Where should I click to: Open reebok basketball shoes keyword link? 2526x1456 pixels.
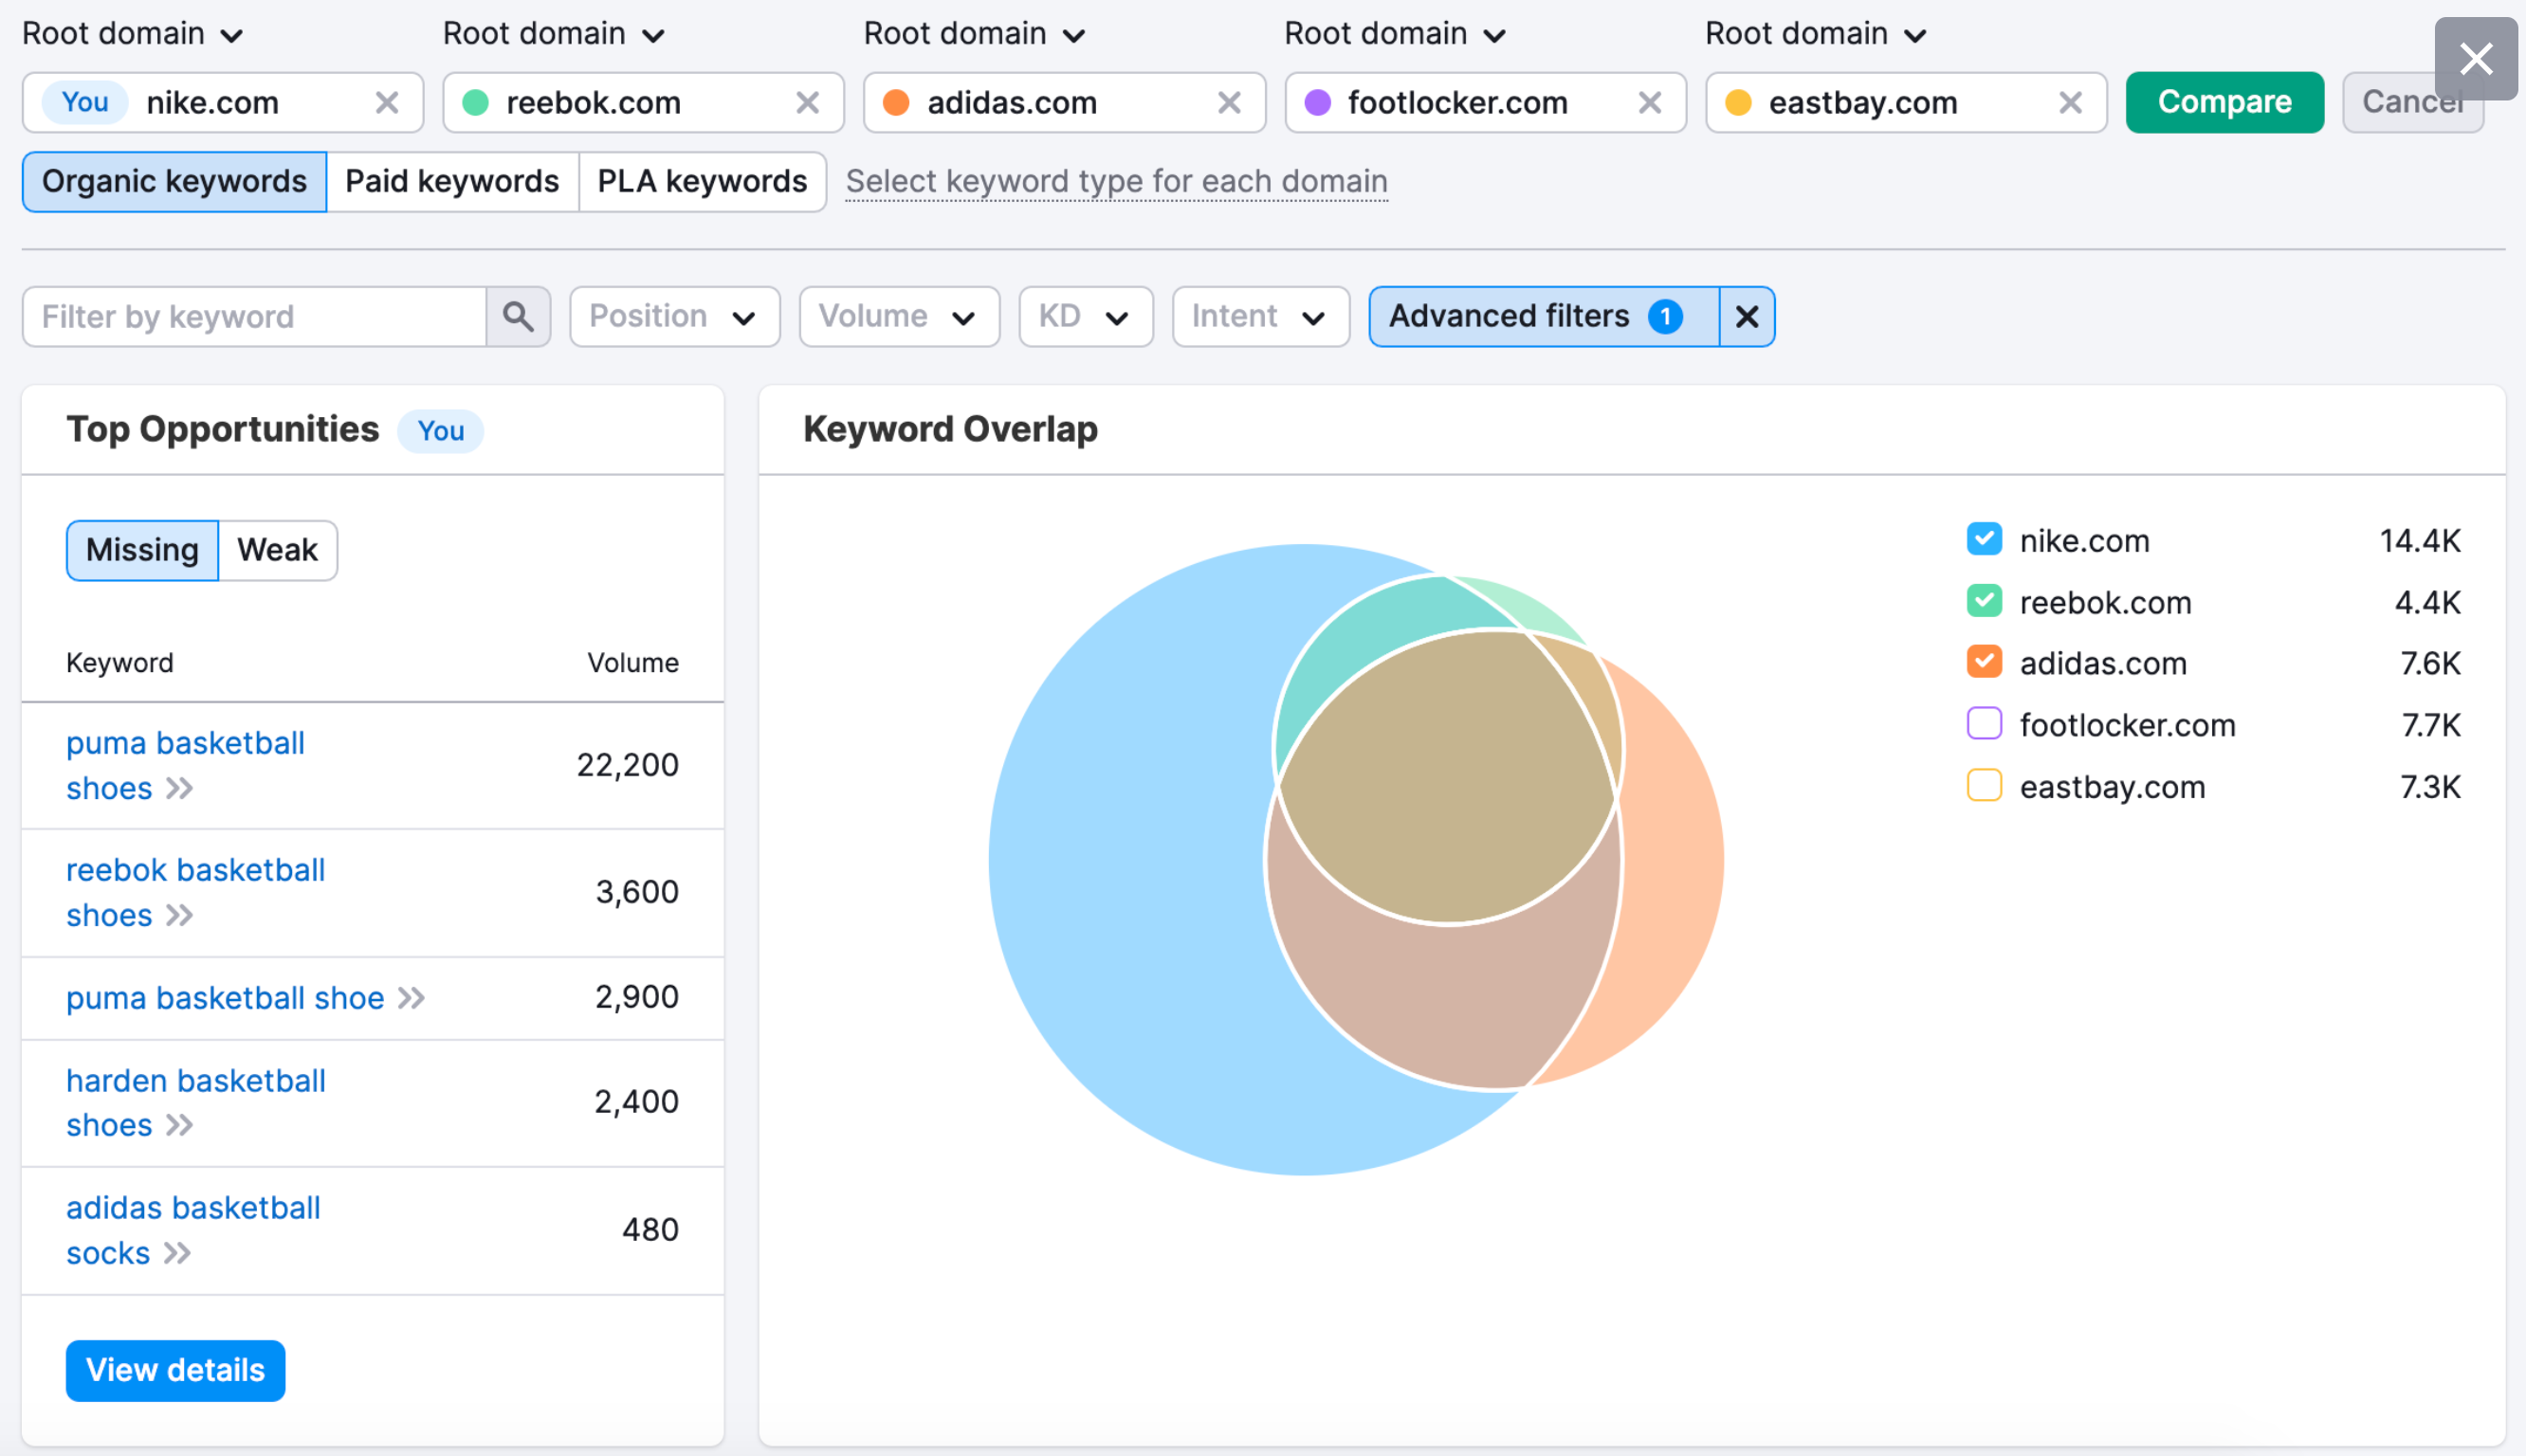click(195, 892)
